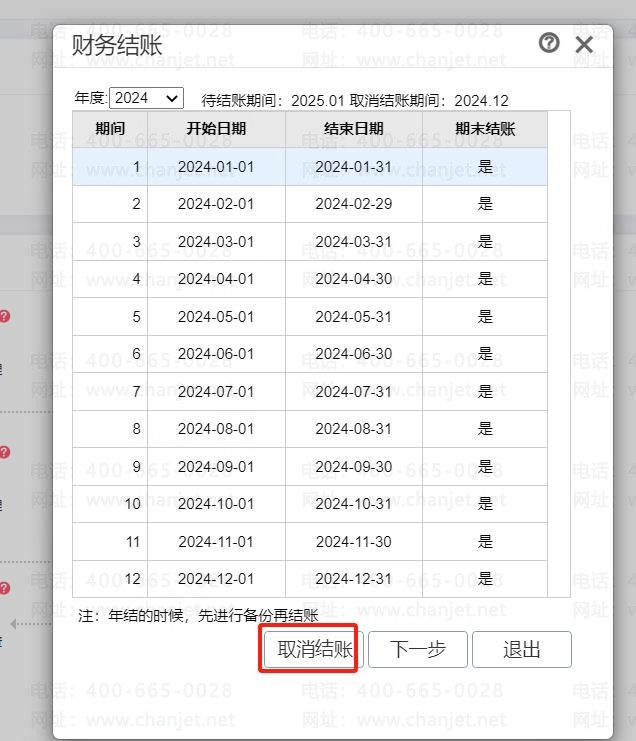
Task: Select the 2024-06-30 end date cell
Action: pos(354,354)
